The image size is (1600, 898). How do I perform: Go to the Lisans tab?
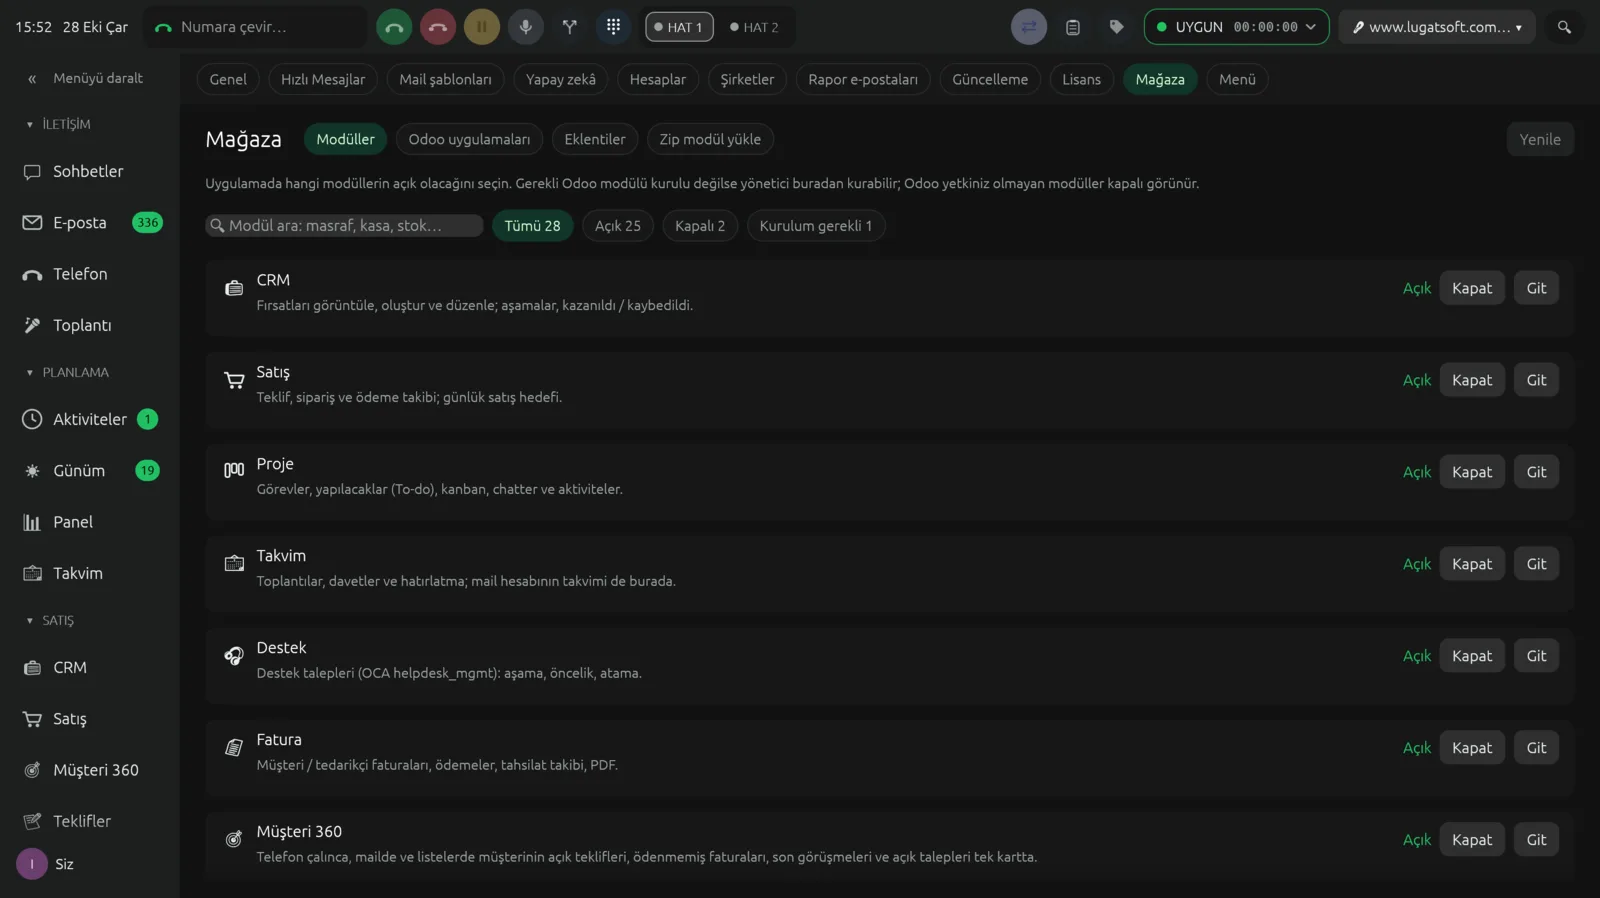pyautogui.click(x=1081, y=79)
